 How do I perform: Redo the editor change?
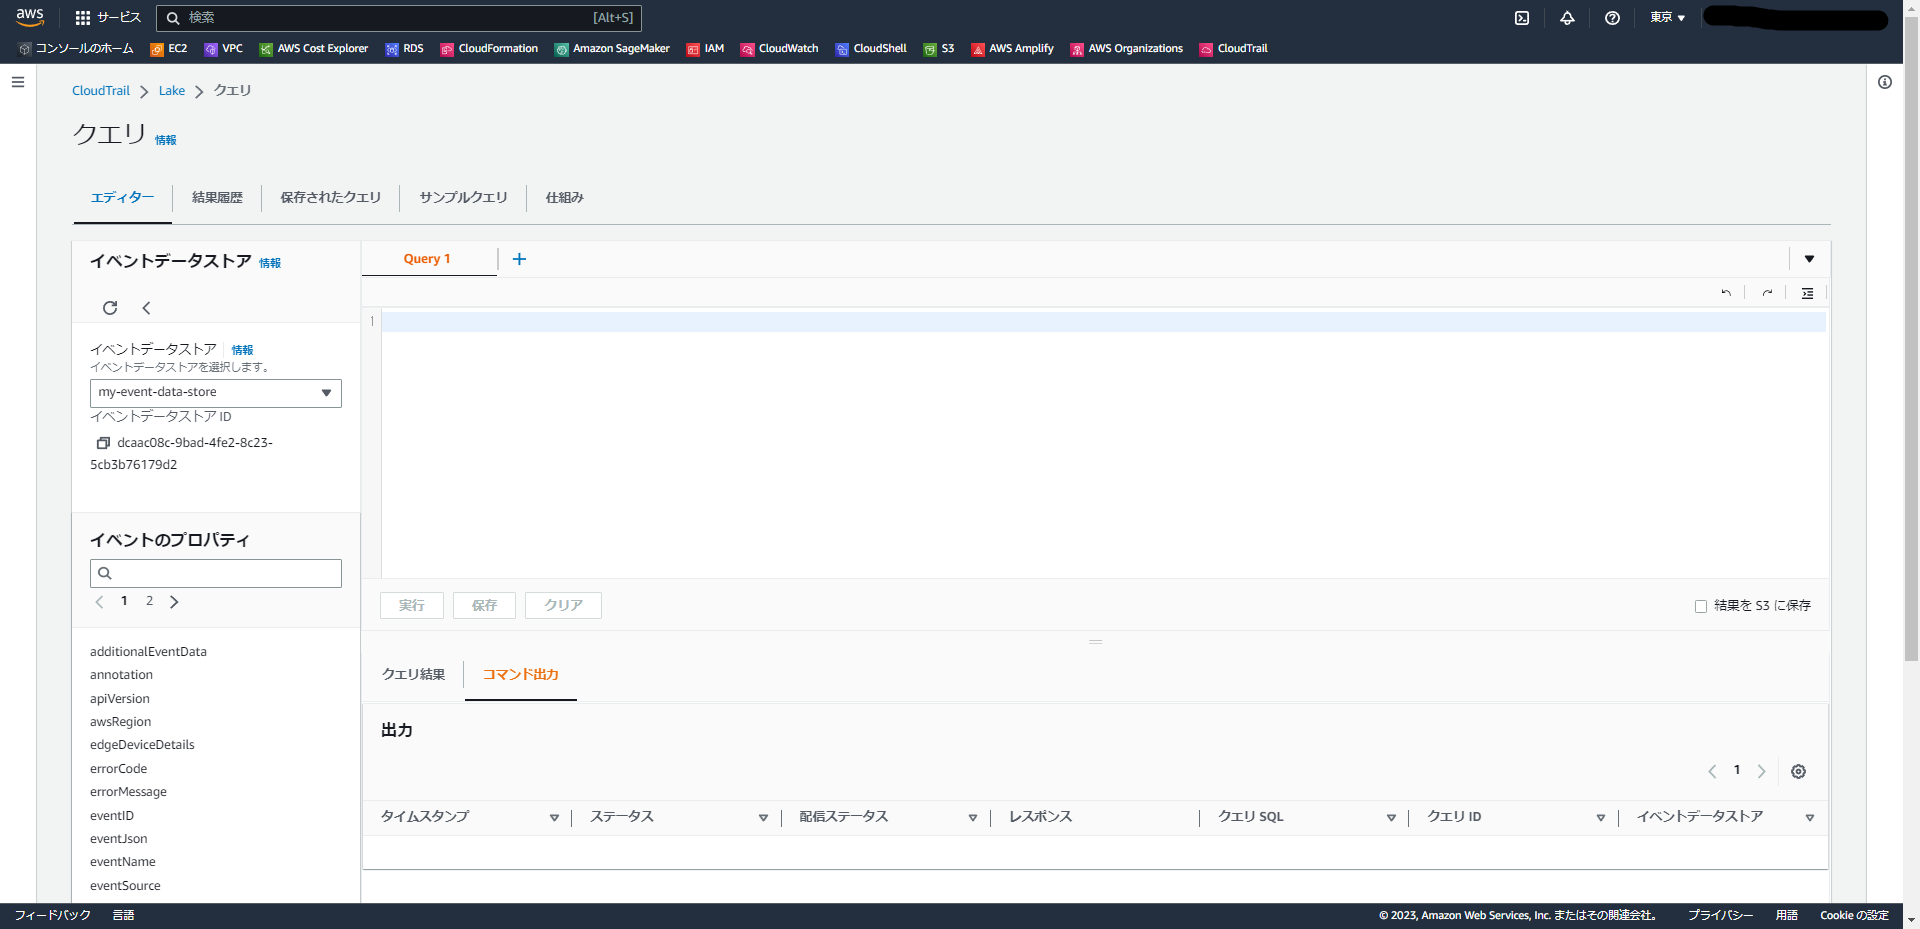[x=1767, y=293]
